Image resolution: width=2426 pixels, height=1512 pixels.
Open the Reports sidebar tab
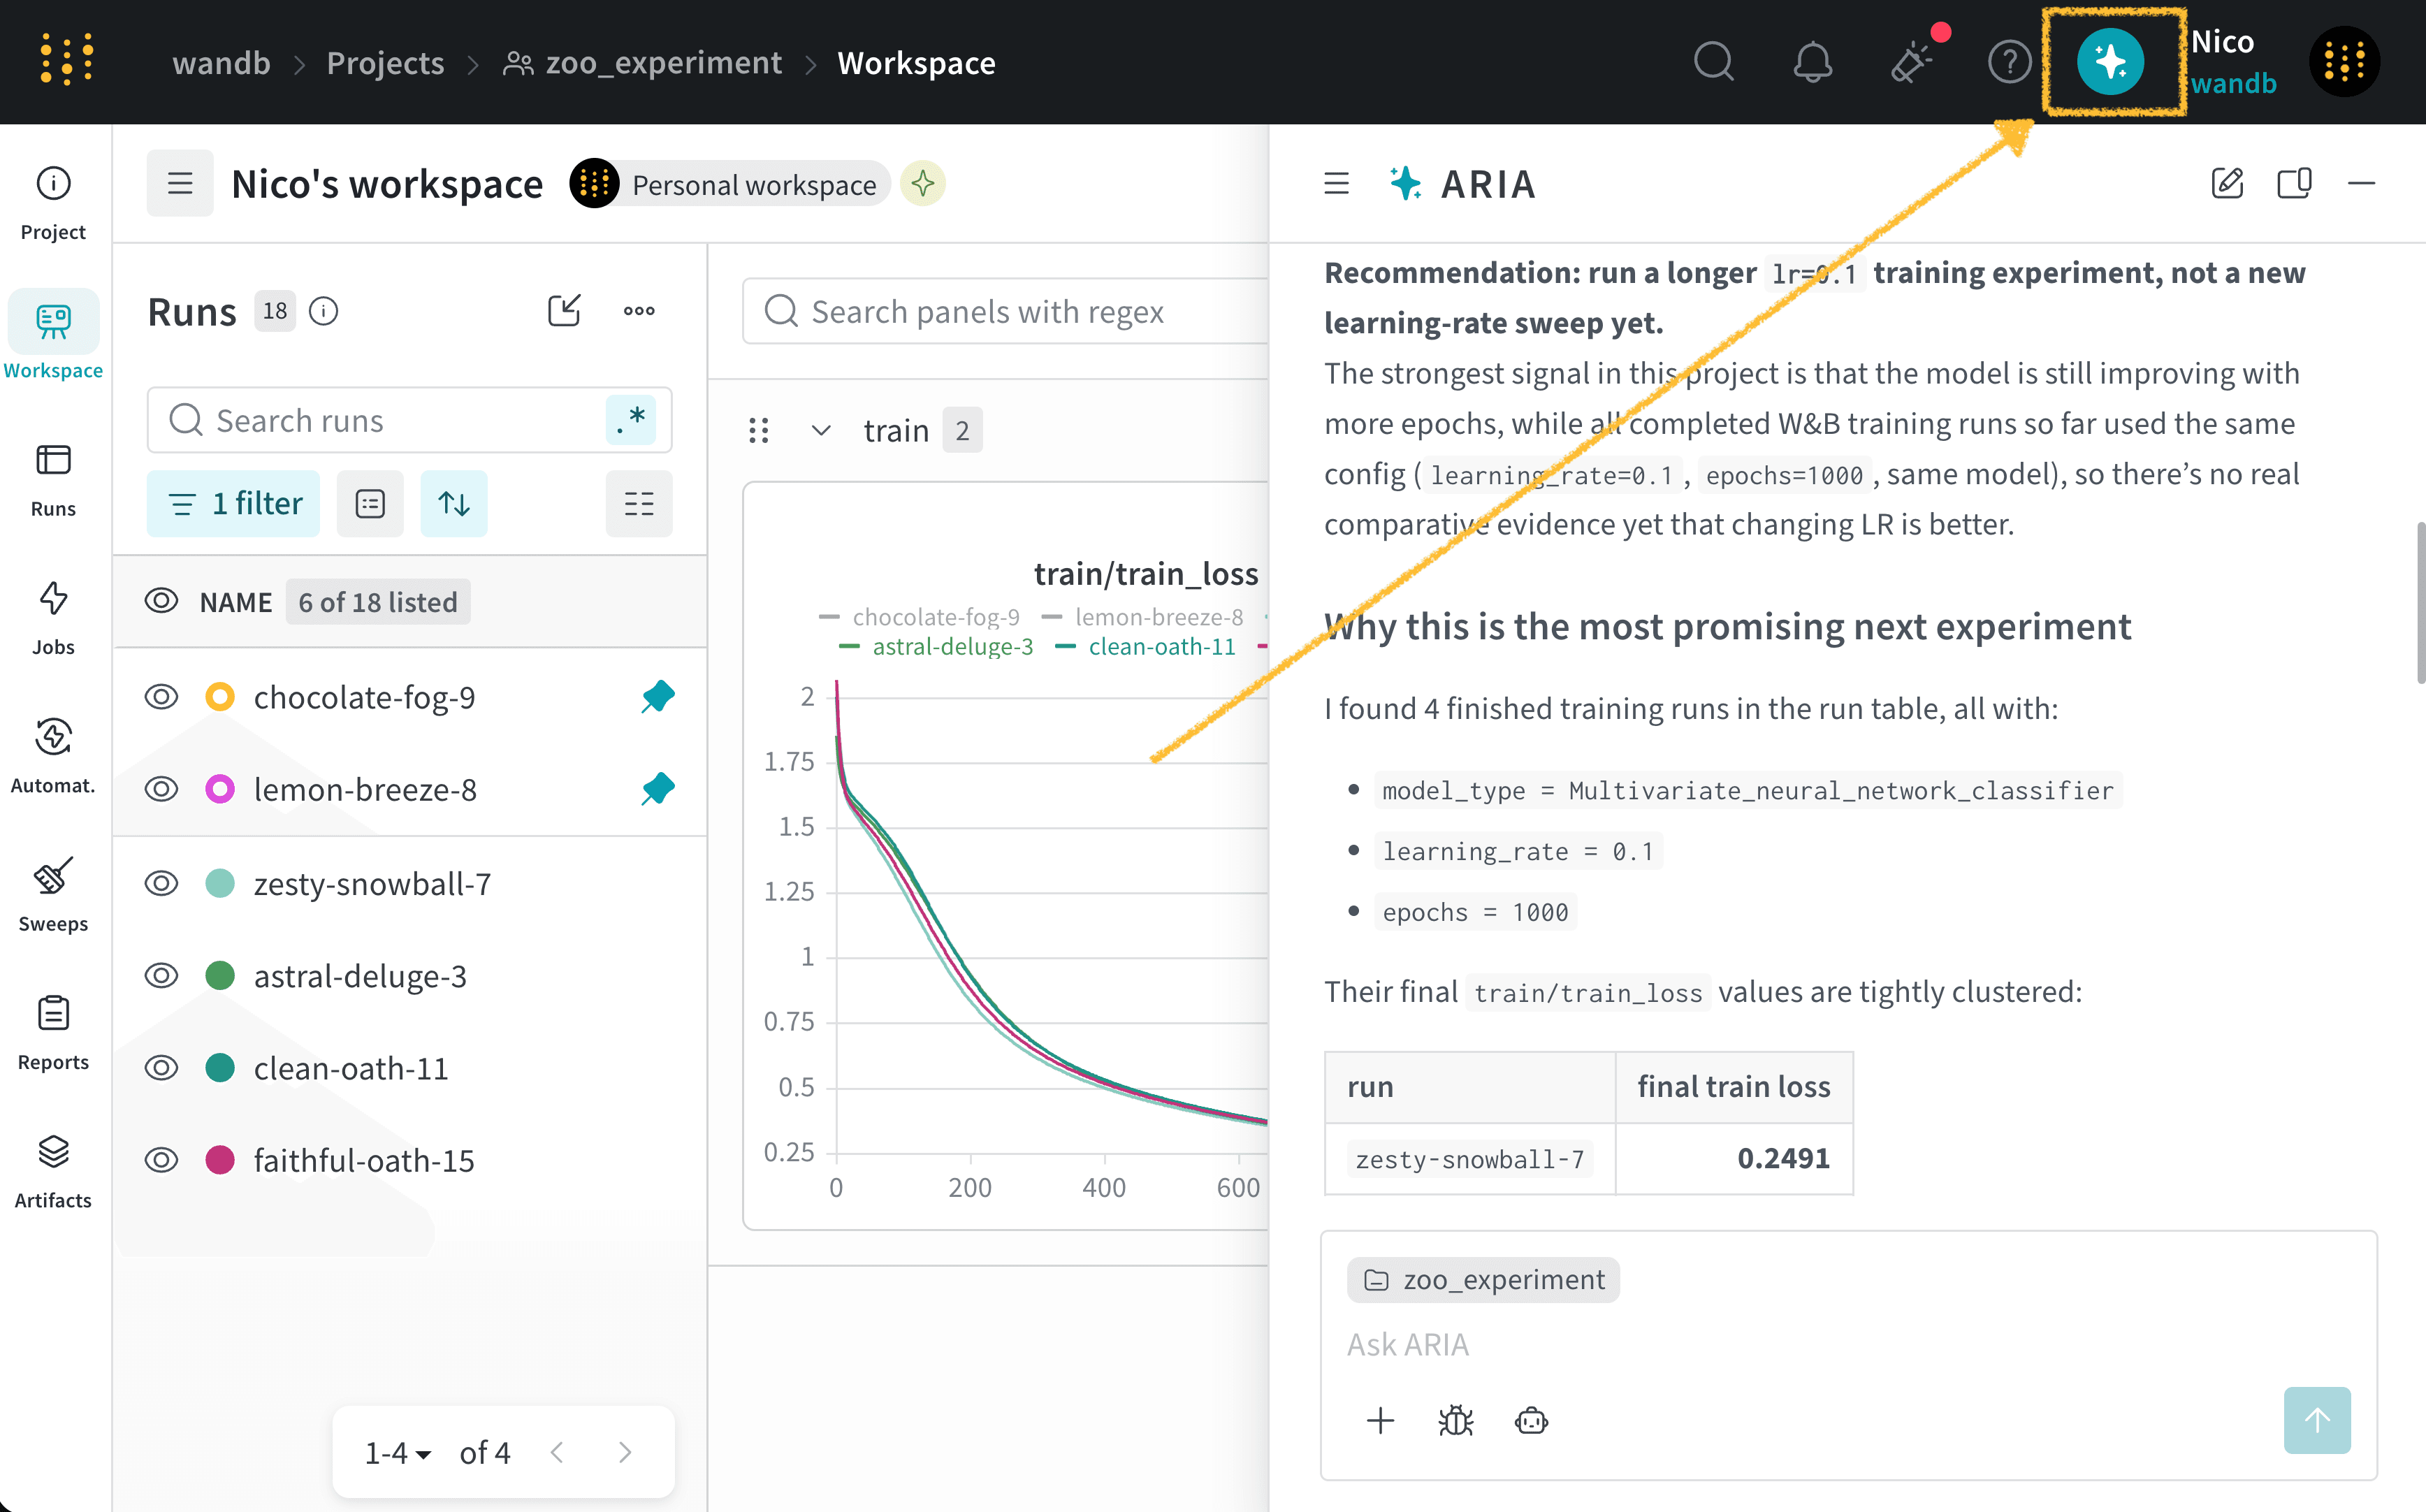tap(53, 1034)
